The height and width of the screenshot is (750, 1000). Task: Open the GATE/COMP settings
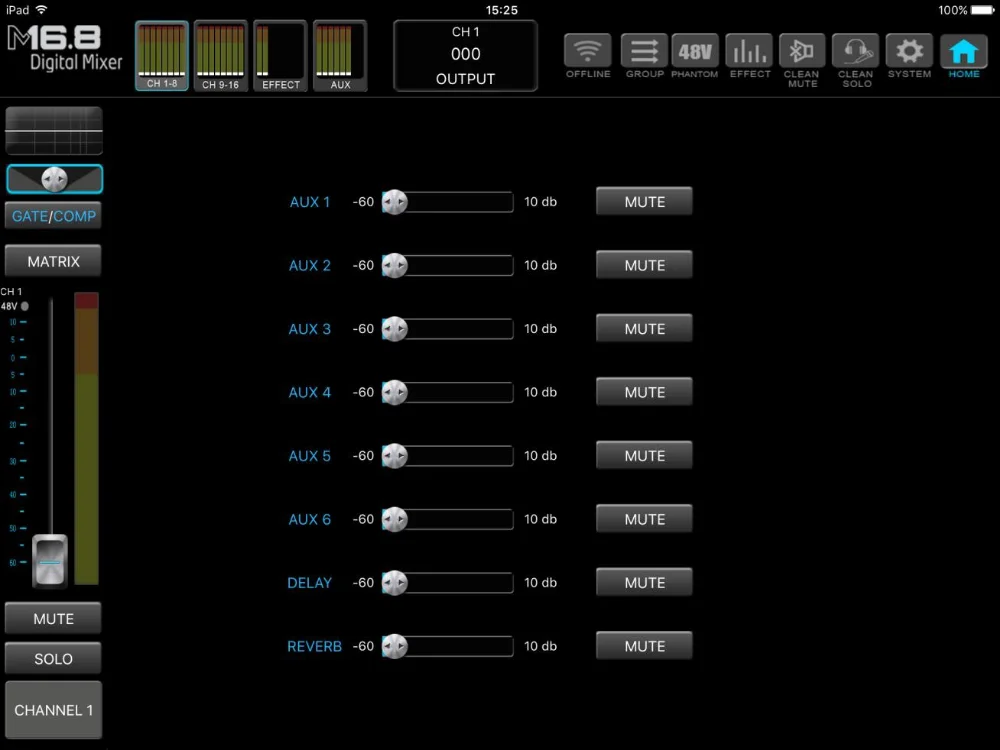[54, 216]
